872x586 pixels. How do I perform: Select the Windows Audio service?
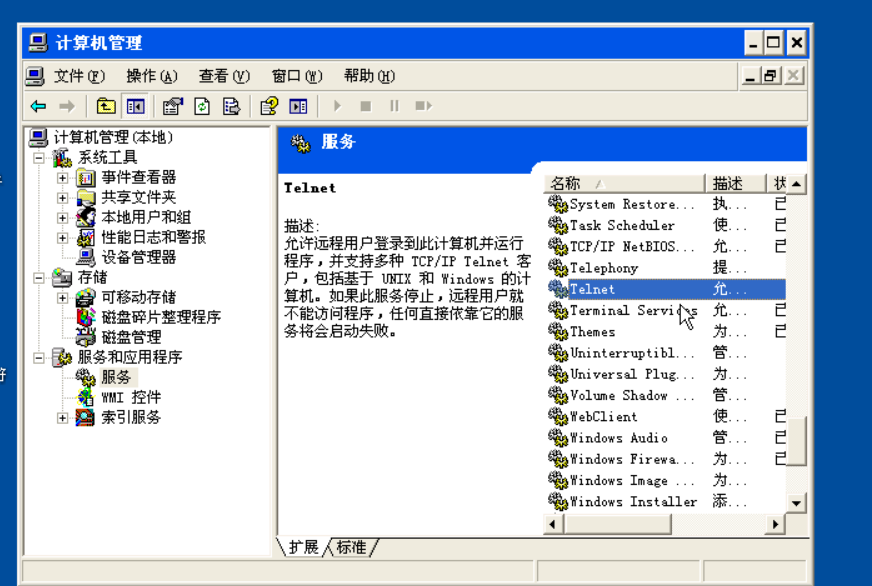[618, 438]
